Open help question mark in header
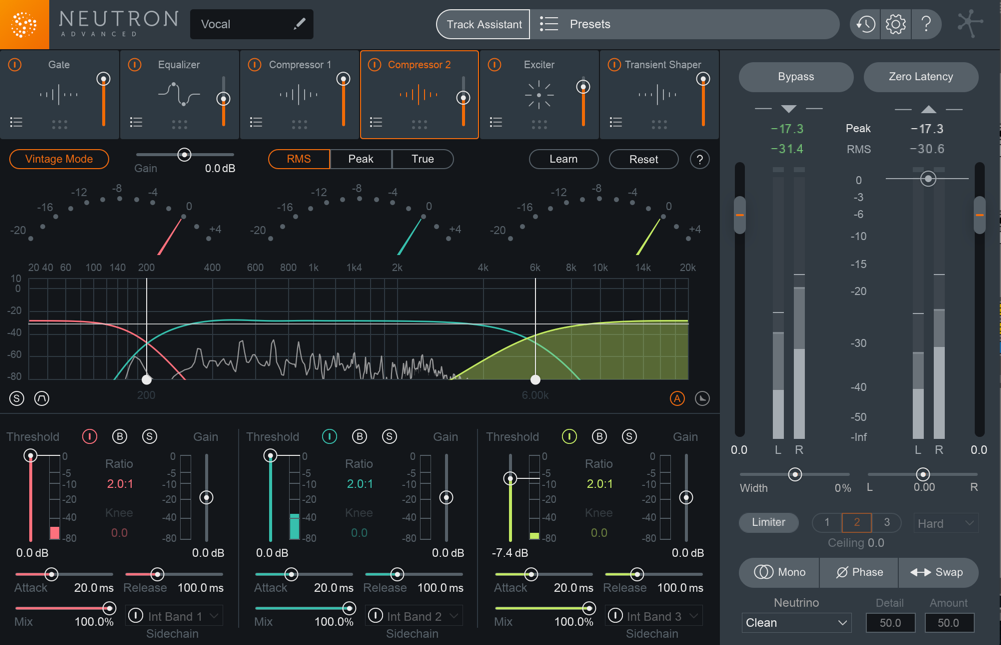Image resolution: width=1001 pixels, height=645 pixels. (926, 24)
